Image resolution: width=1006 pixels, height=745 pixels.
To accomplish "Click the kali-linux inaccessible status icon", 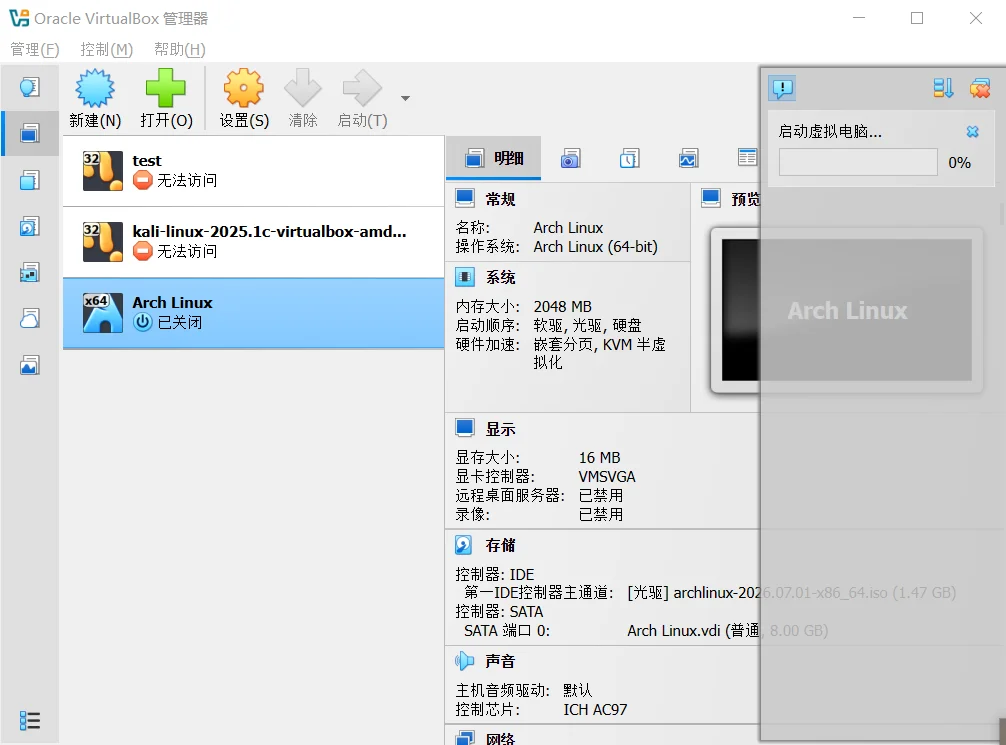I will (x=142, y=251).
